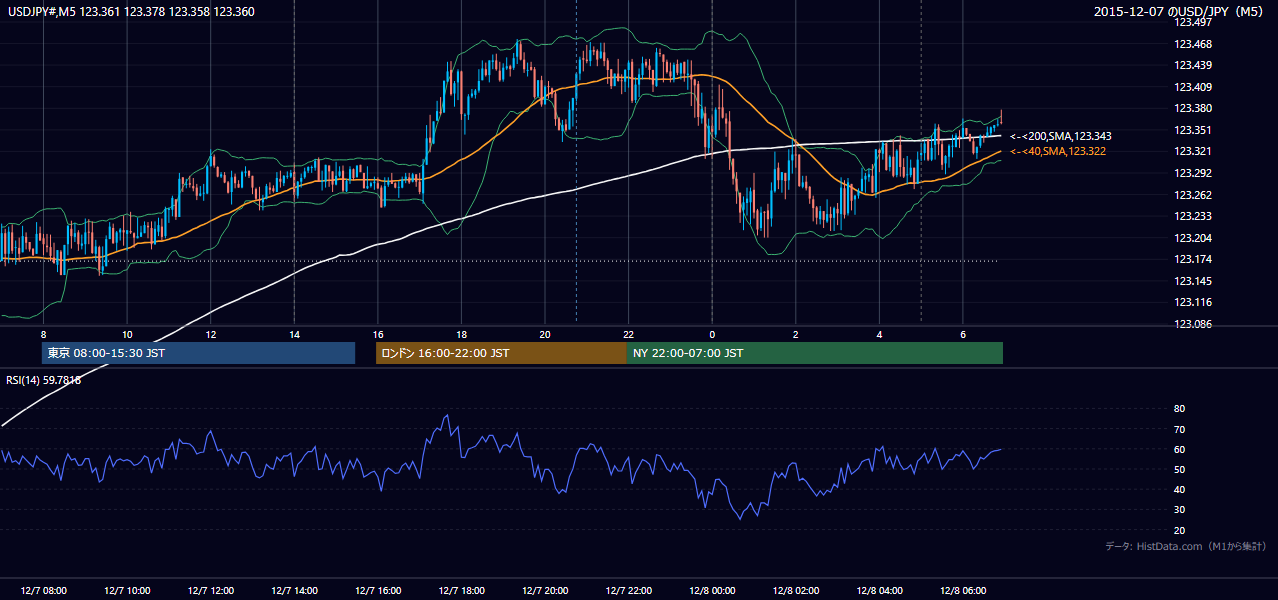Click RSI scale value 40

[x=1179, y=489]
